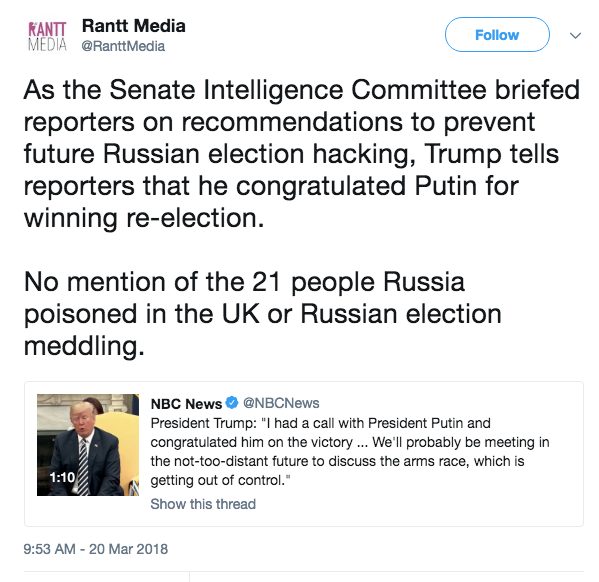The image size is (599, 582).
Task: Follow the Rantt Media account
Action: [497, 35]
